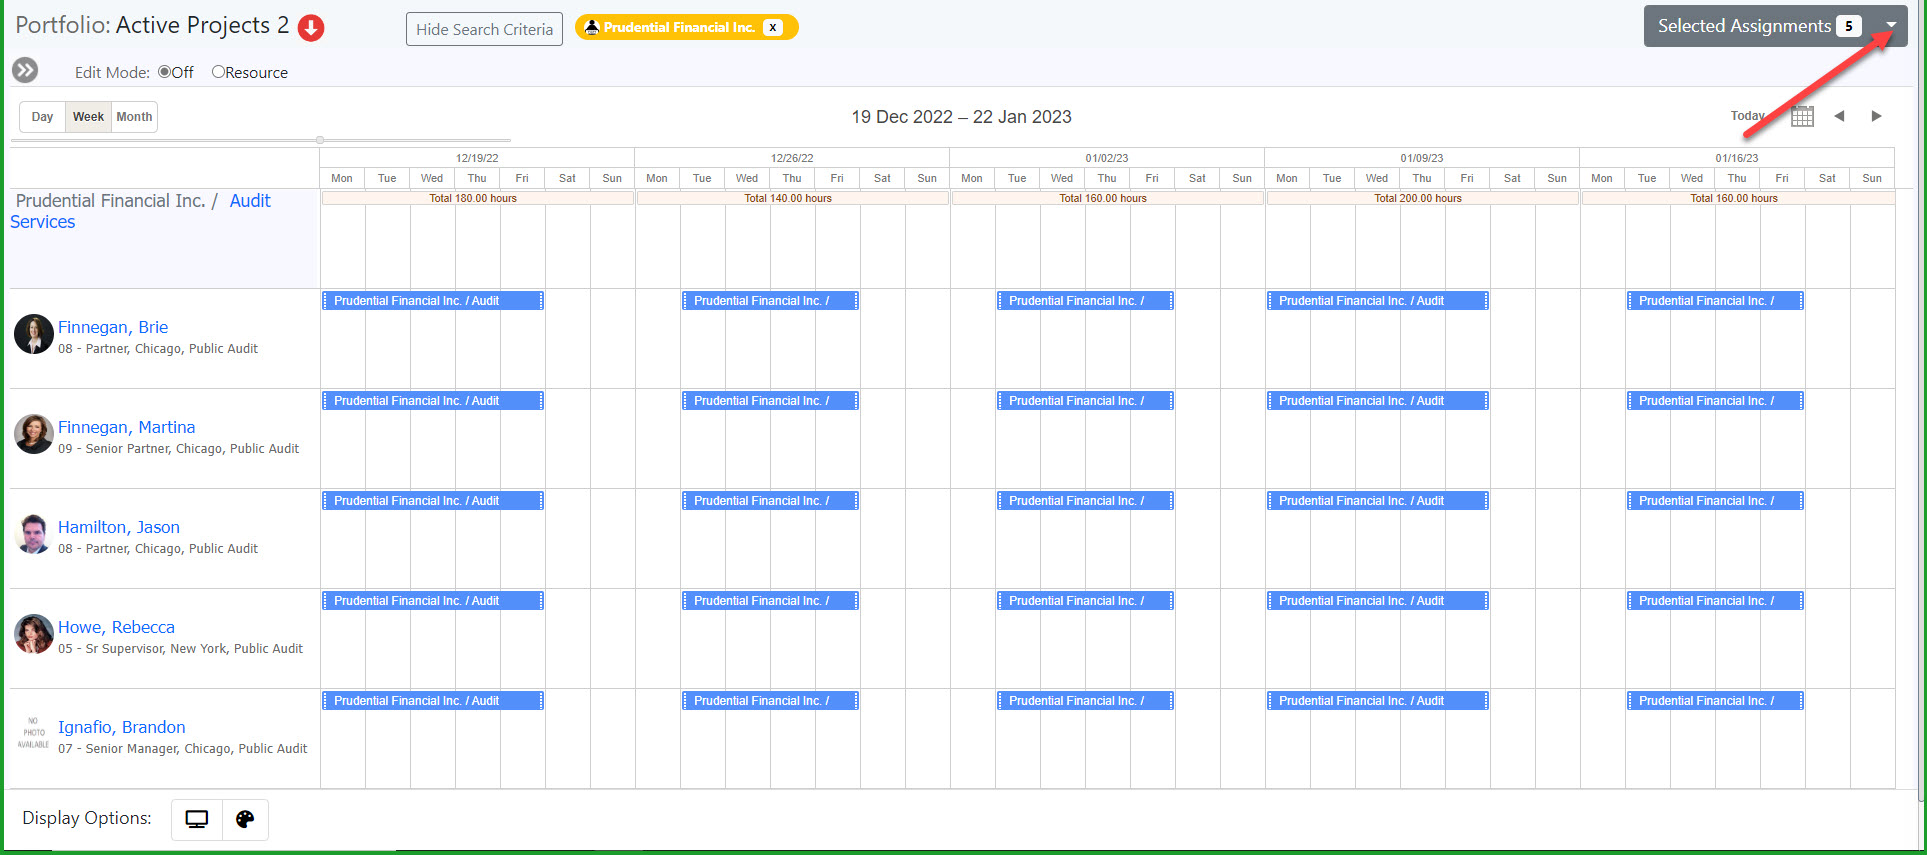The image size is (1927, 855).
Task: Click the Today button
Action: pyautogui.click(x=1748, y=116)
